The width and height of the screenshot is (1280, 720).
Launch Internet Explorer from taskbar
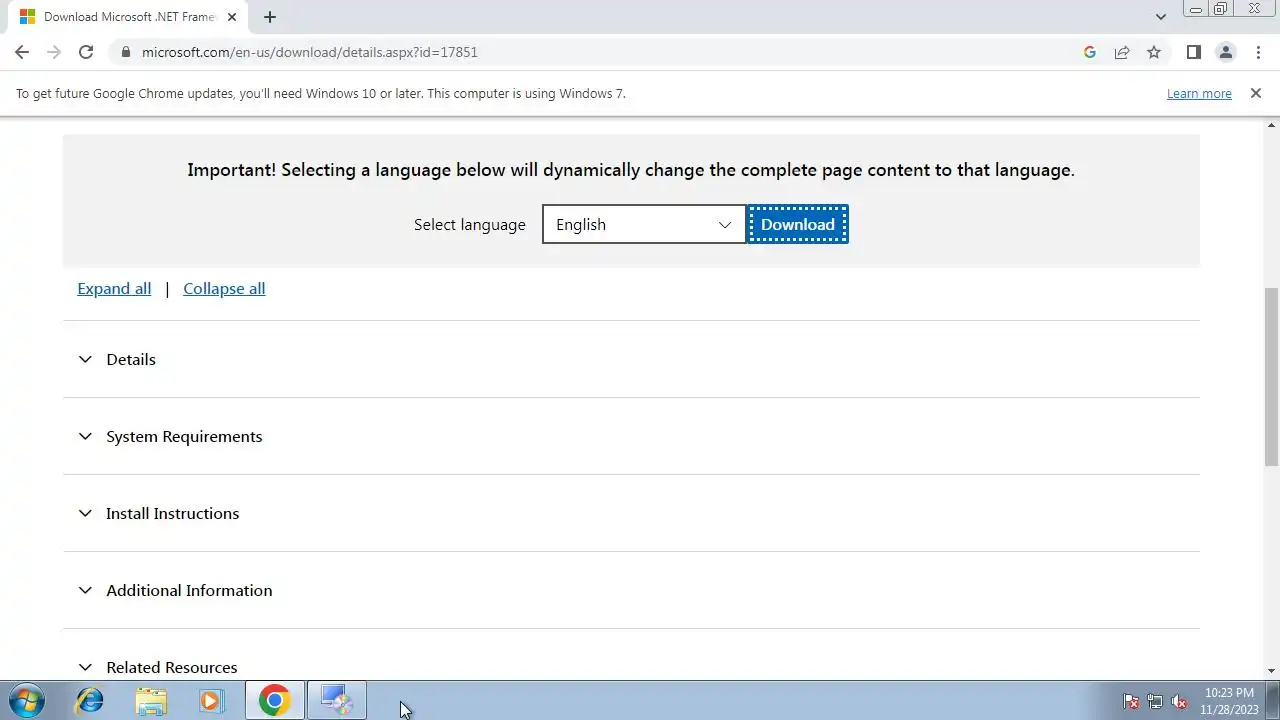(90, 700)
